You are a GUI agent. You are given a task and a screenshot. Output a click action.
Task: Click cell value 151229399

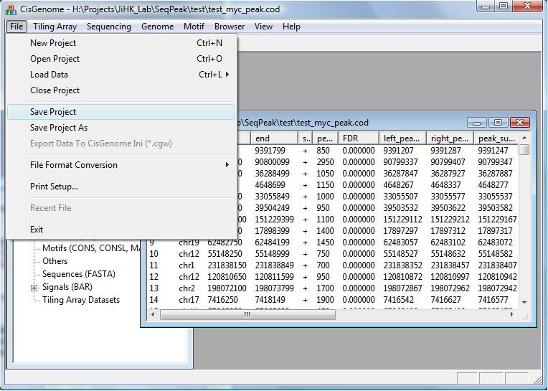click(274, 219)
